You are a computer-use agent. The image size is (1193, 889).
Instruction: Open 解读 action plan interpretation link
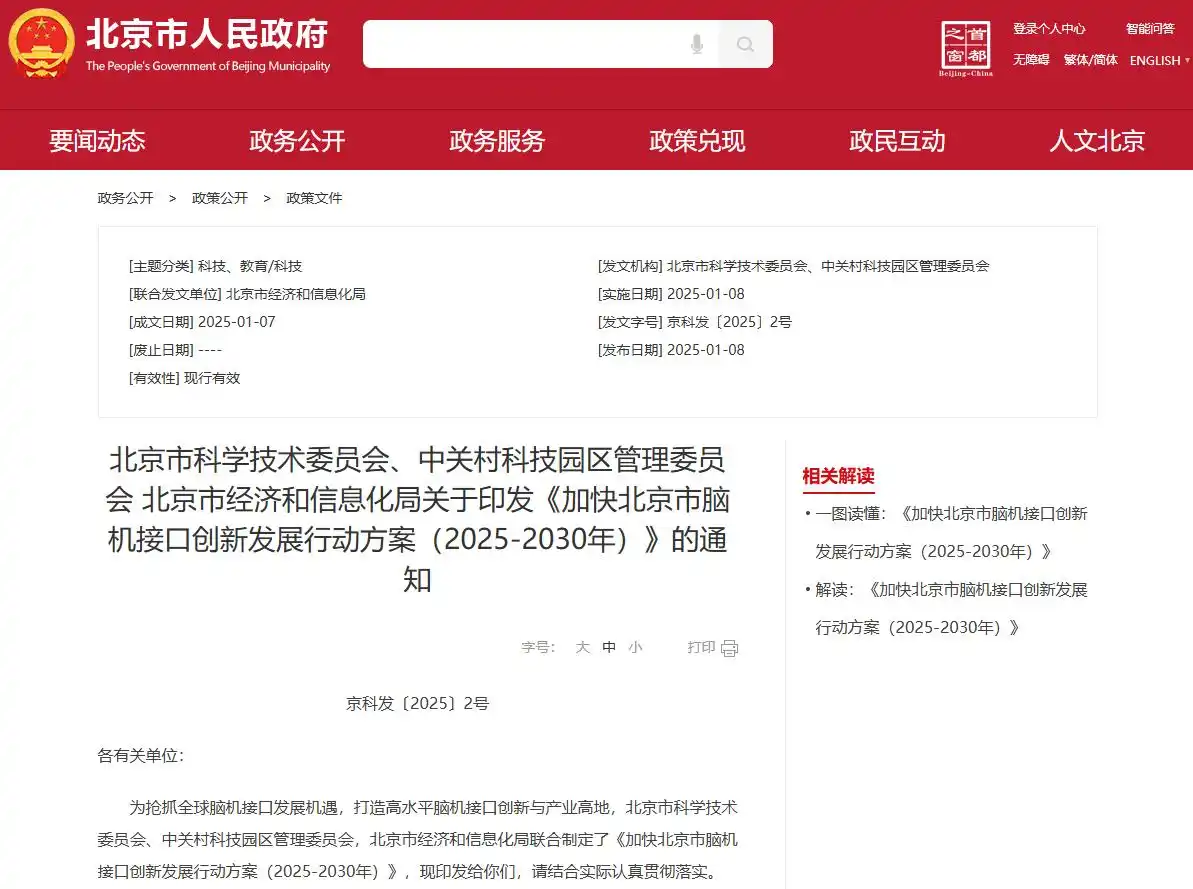pos(951,608)
